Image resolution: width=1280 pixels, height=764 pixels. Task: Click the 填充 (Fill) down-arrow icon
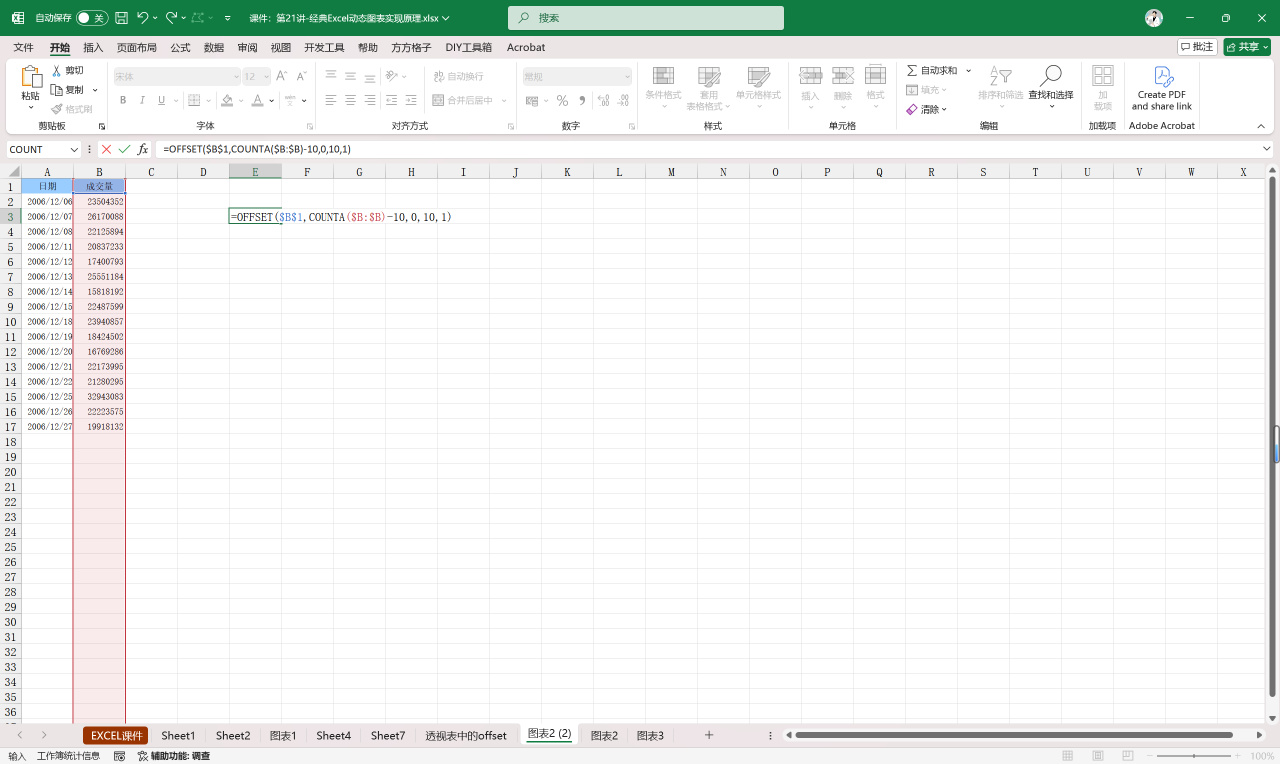pos(912,90)
